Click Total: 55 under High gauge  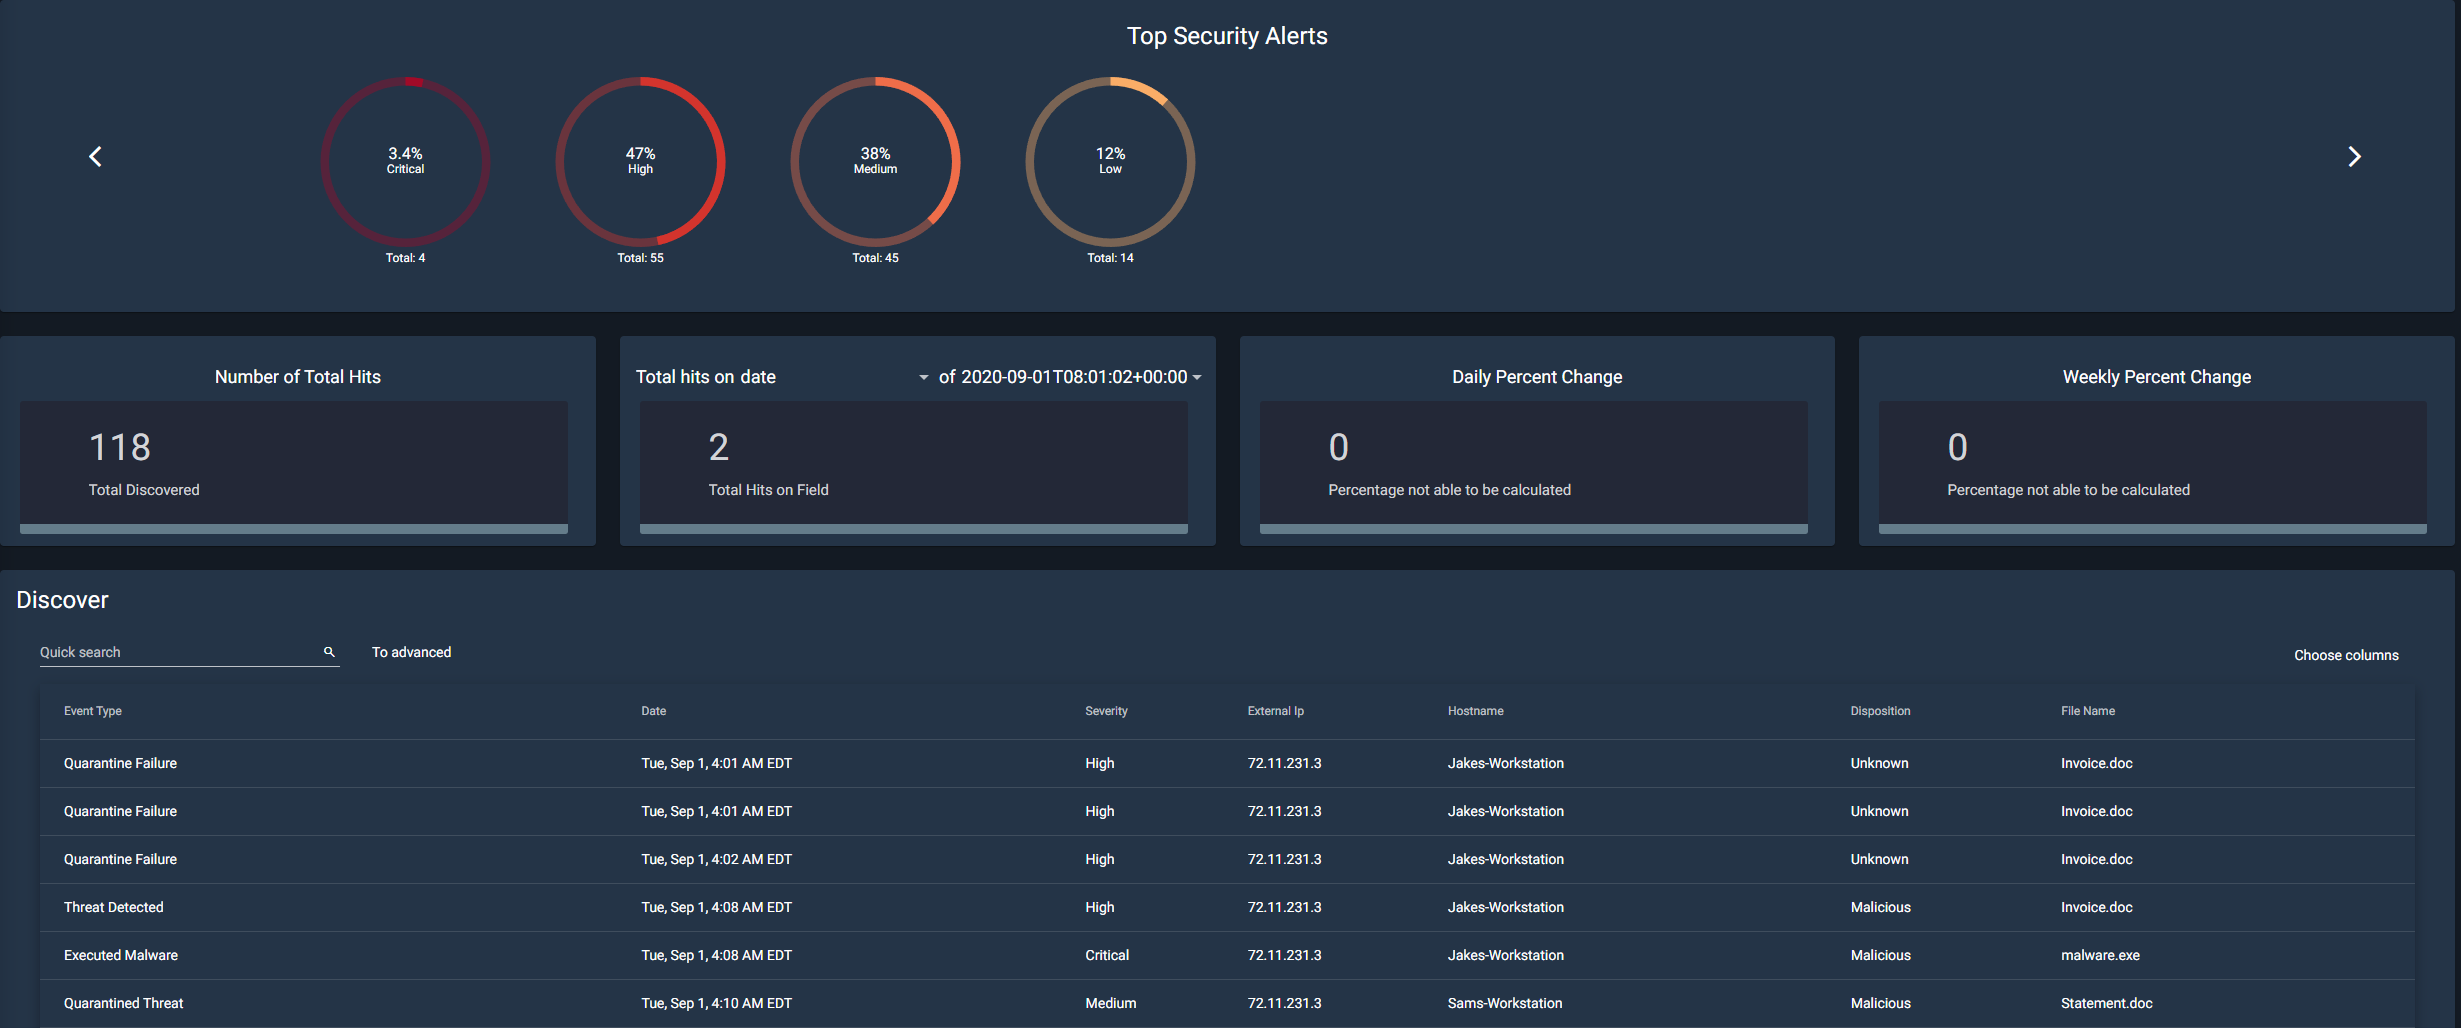[x=640, y=258]
